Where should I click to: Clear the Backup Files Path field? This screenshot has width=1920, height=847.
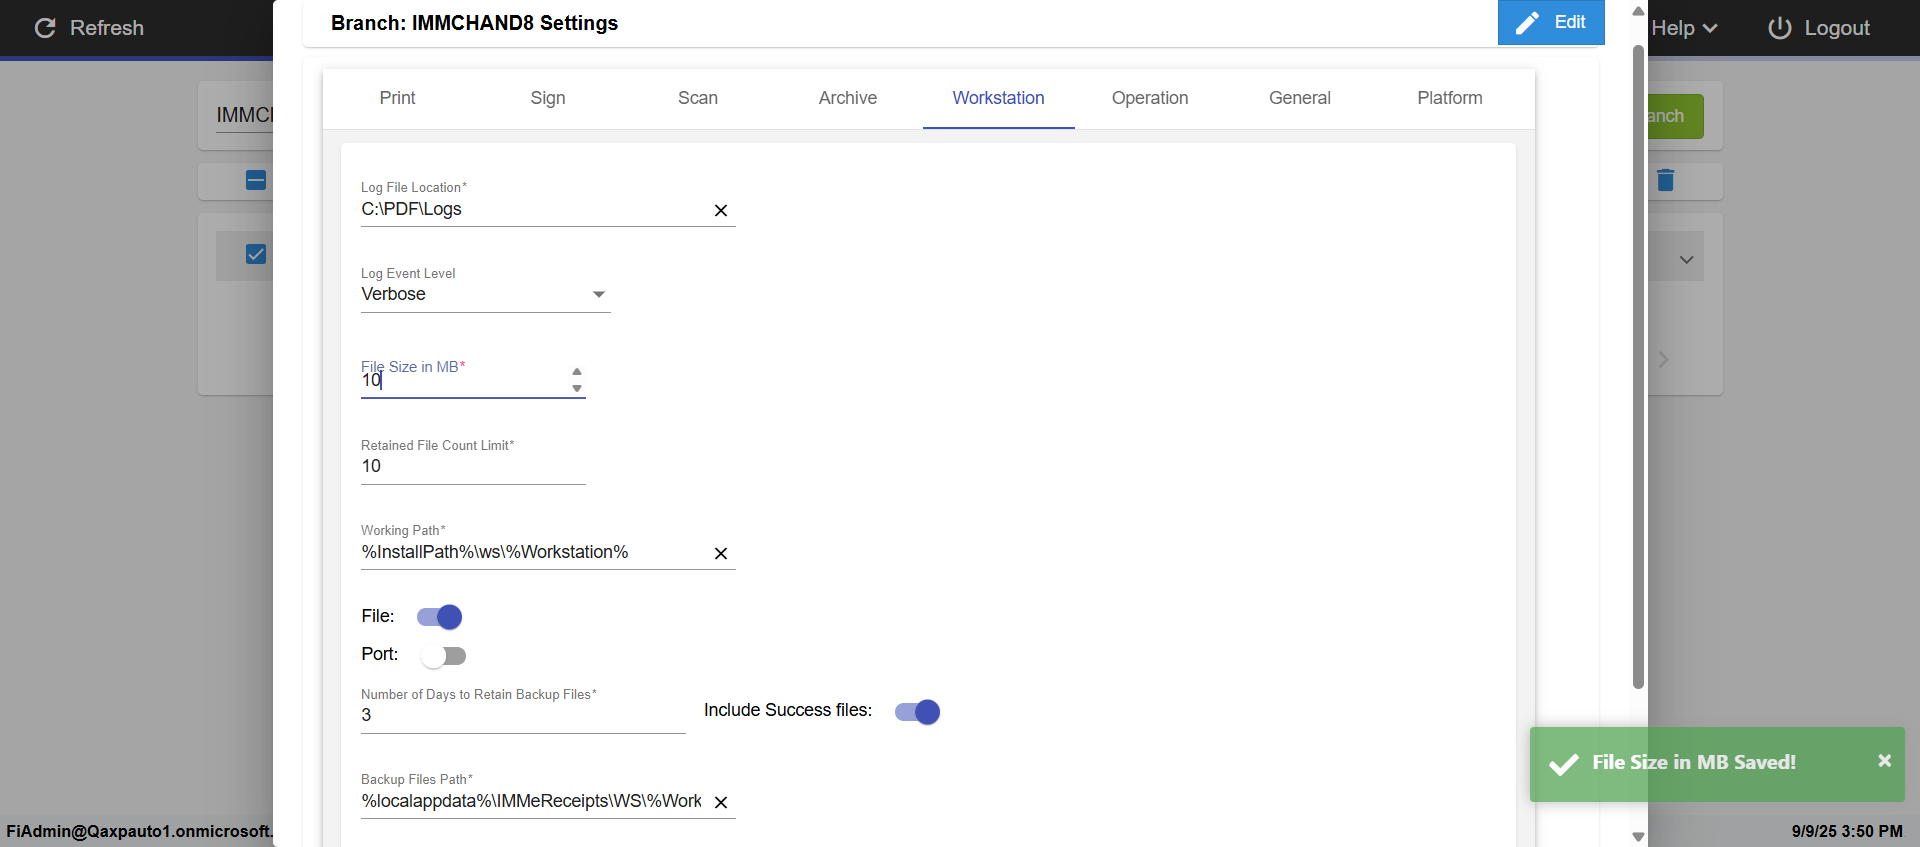720,802
